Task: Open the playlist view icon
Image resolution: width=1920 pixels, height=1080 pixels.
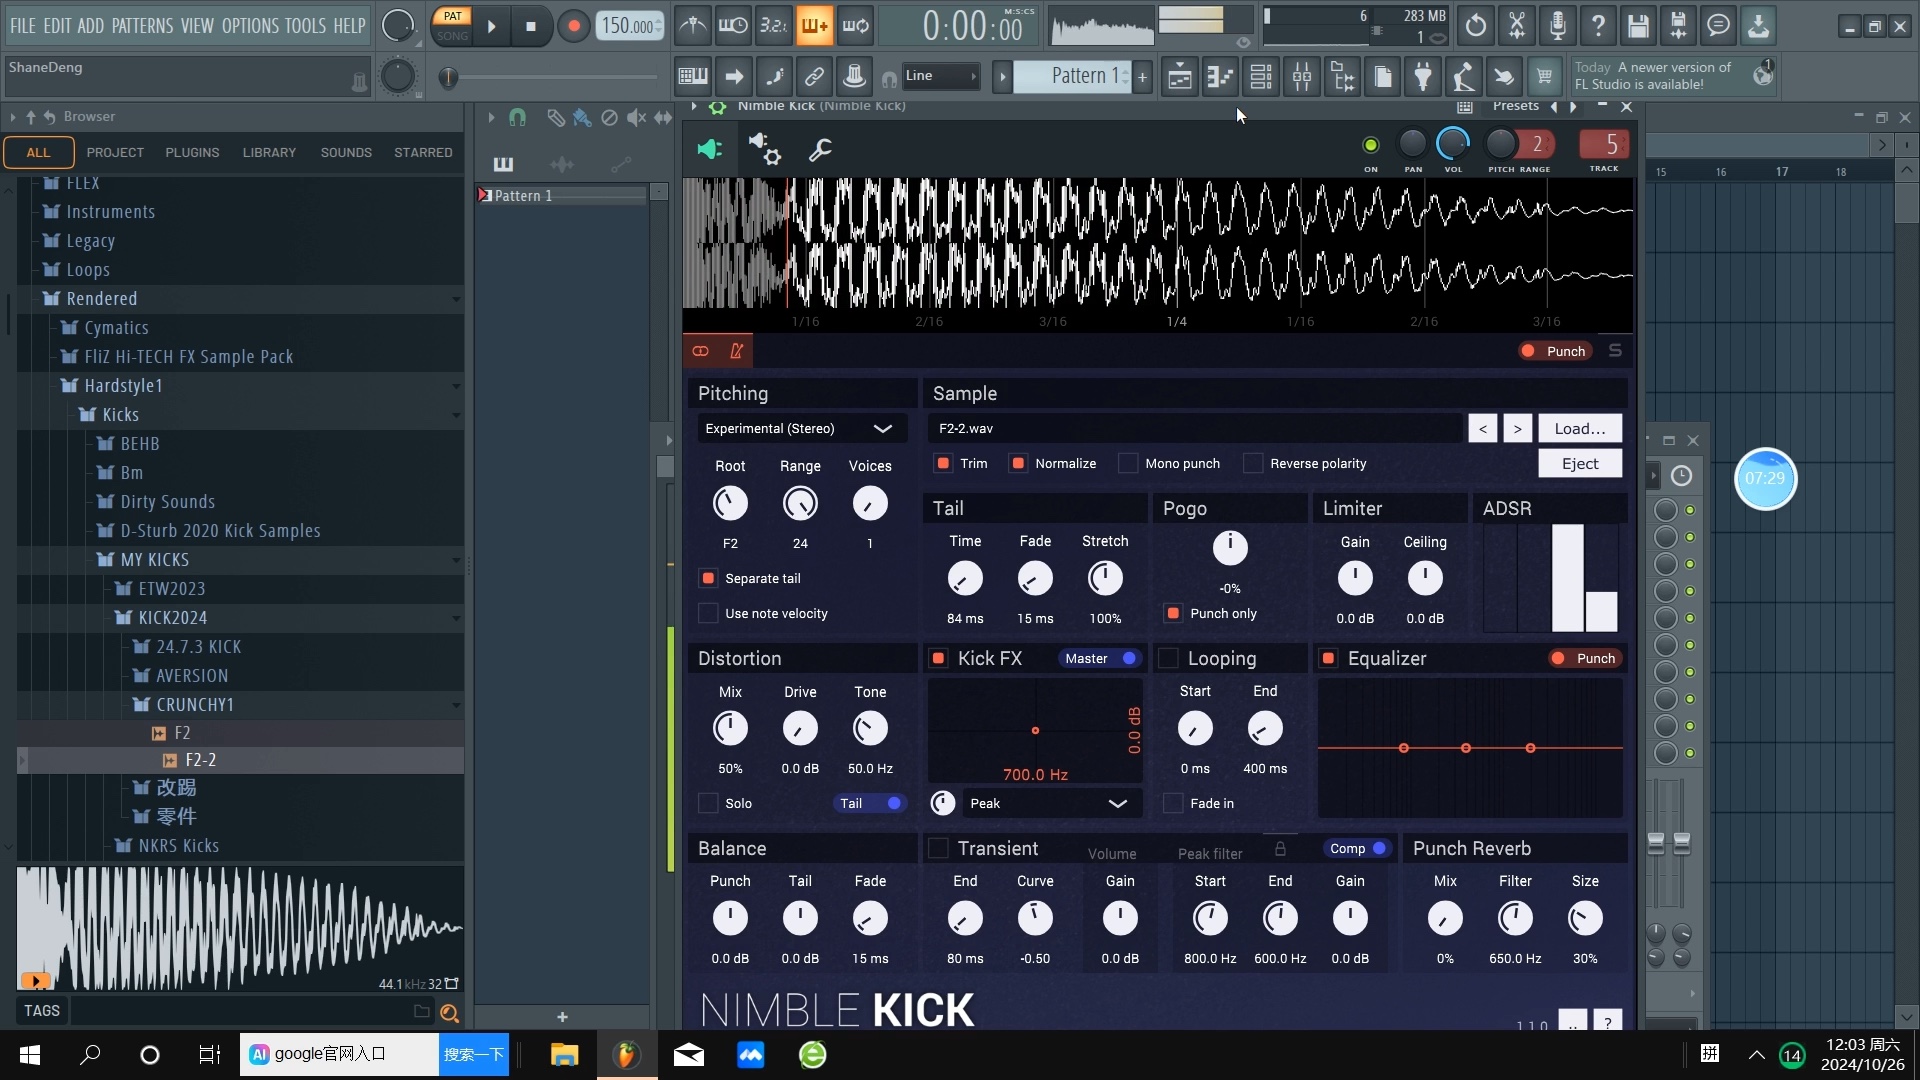Action: click(x=1180, y=76)
